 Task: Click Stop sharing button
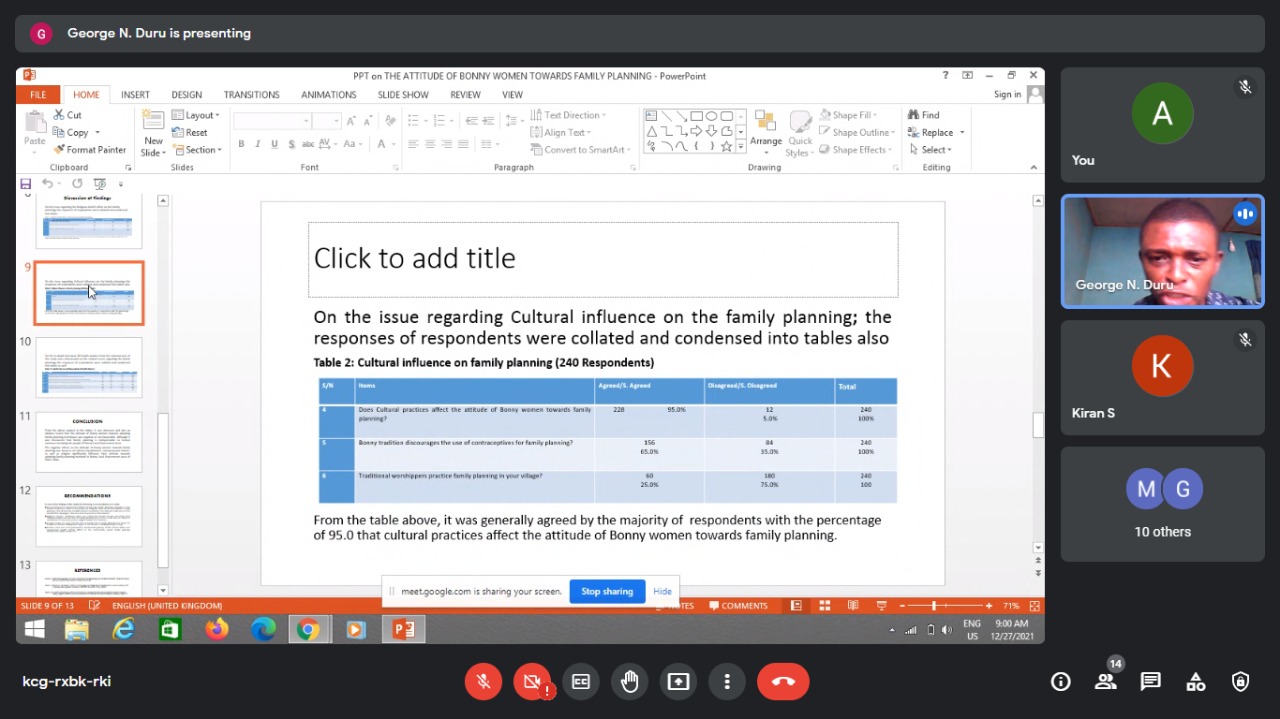[607, 591]
